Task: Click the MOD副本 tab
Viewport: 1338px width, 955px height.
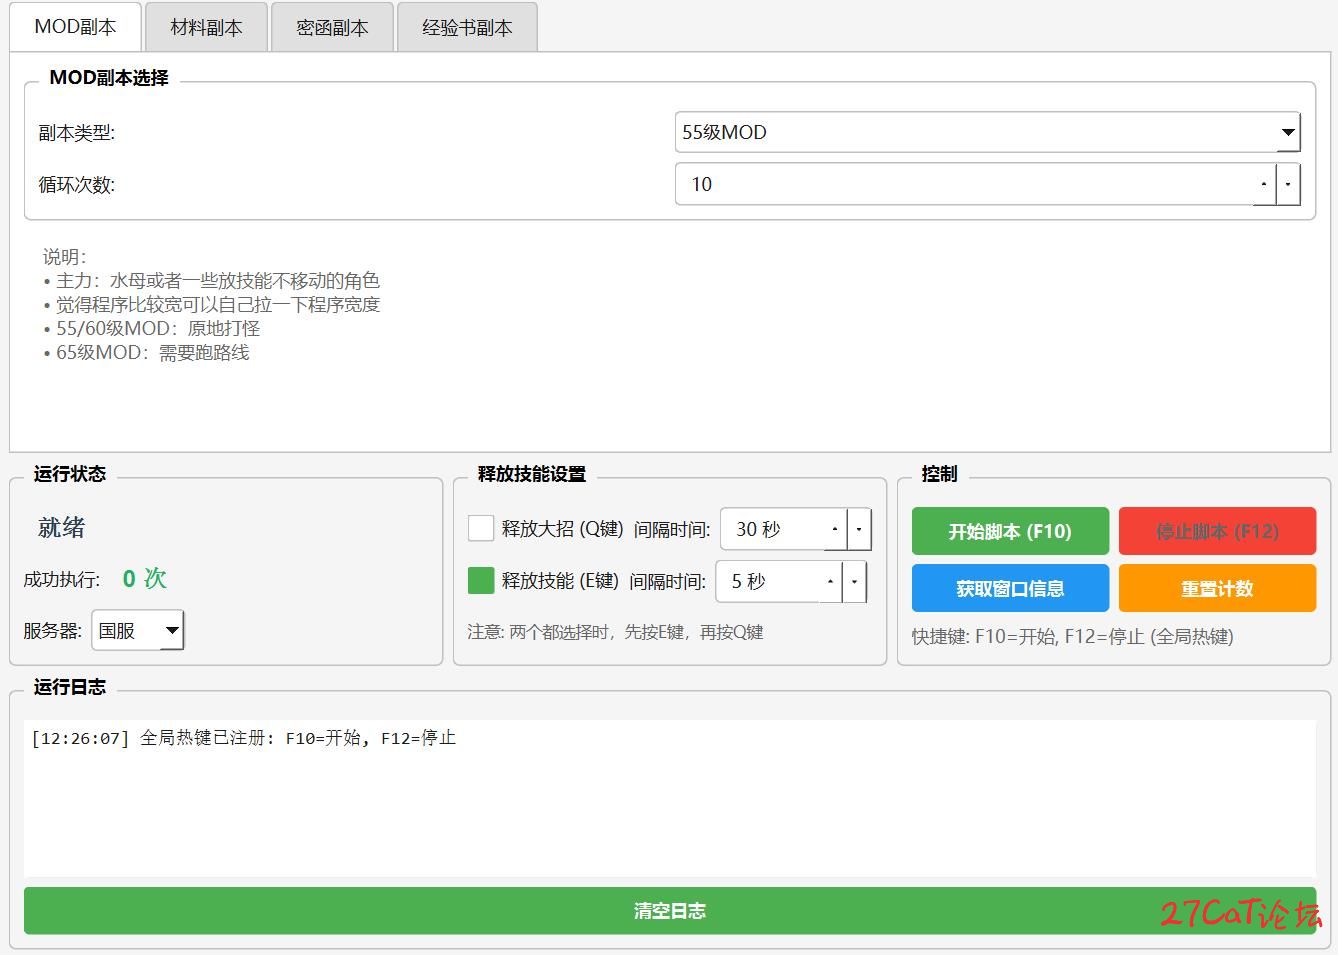Action: (76, 27)
